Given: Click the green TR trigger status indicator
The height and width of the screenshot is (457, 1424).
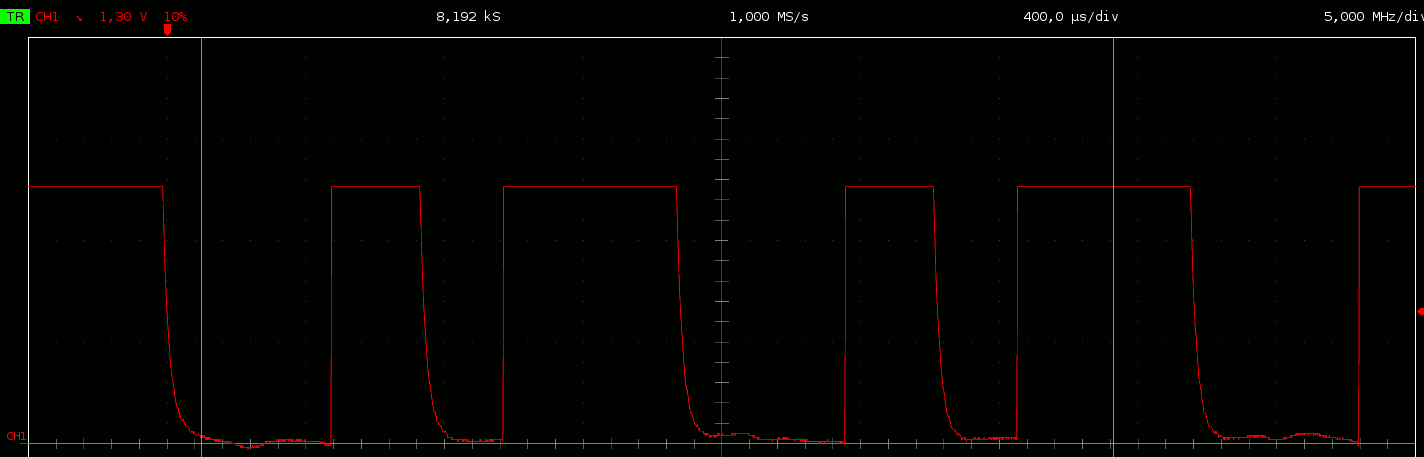Looking at the screenshot, I should 15,17.
